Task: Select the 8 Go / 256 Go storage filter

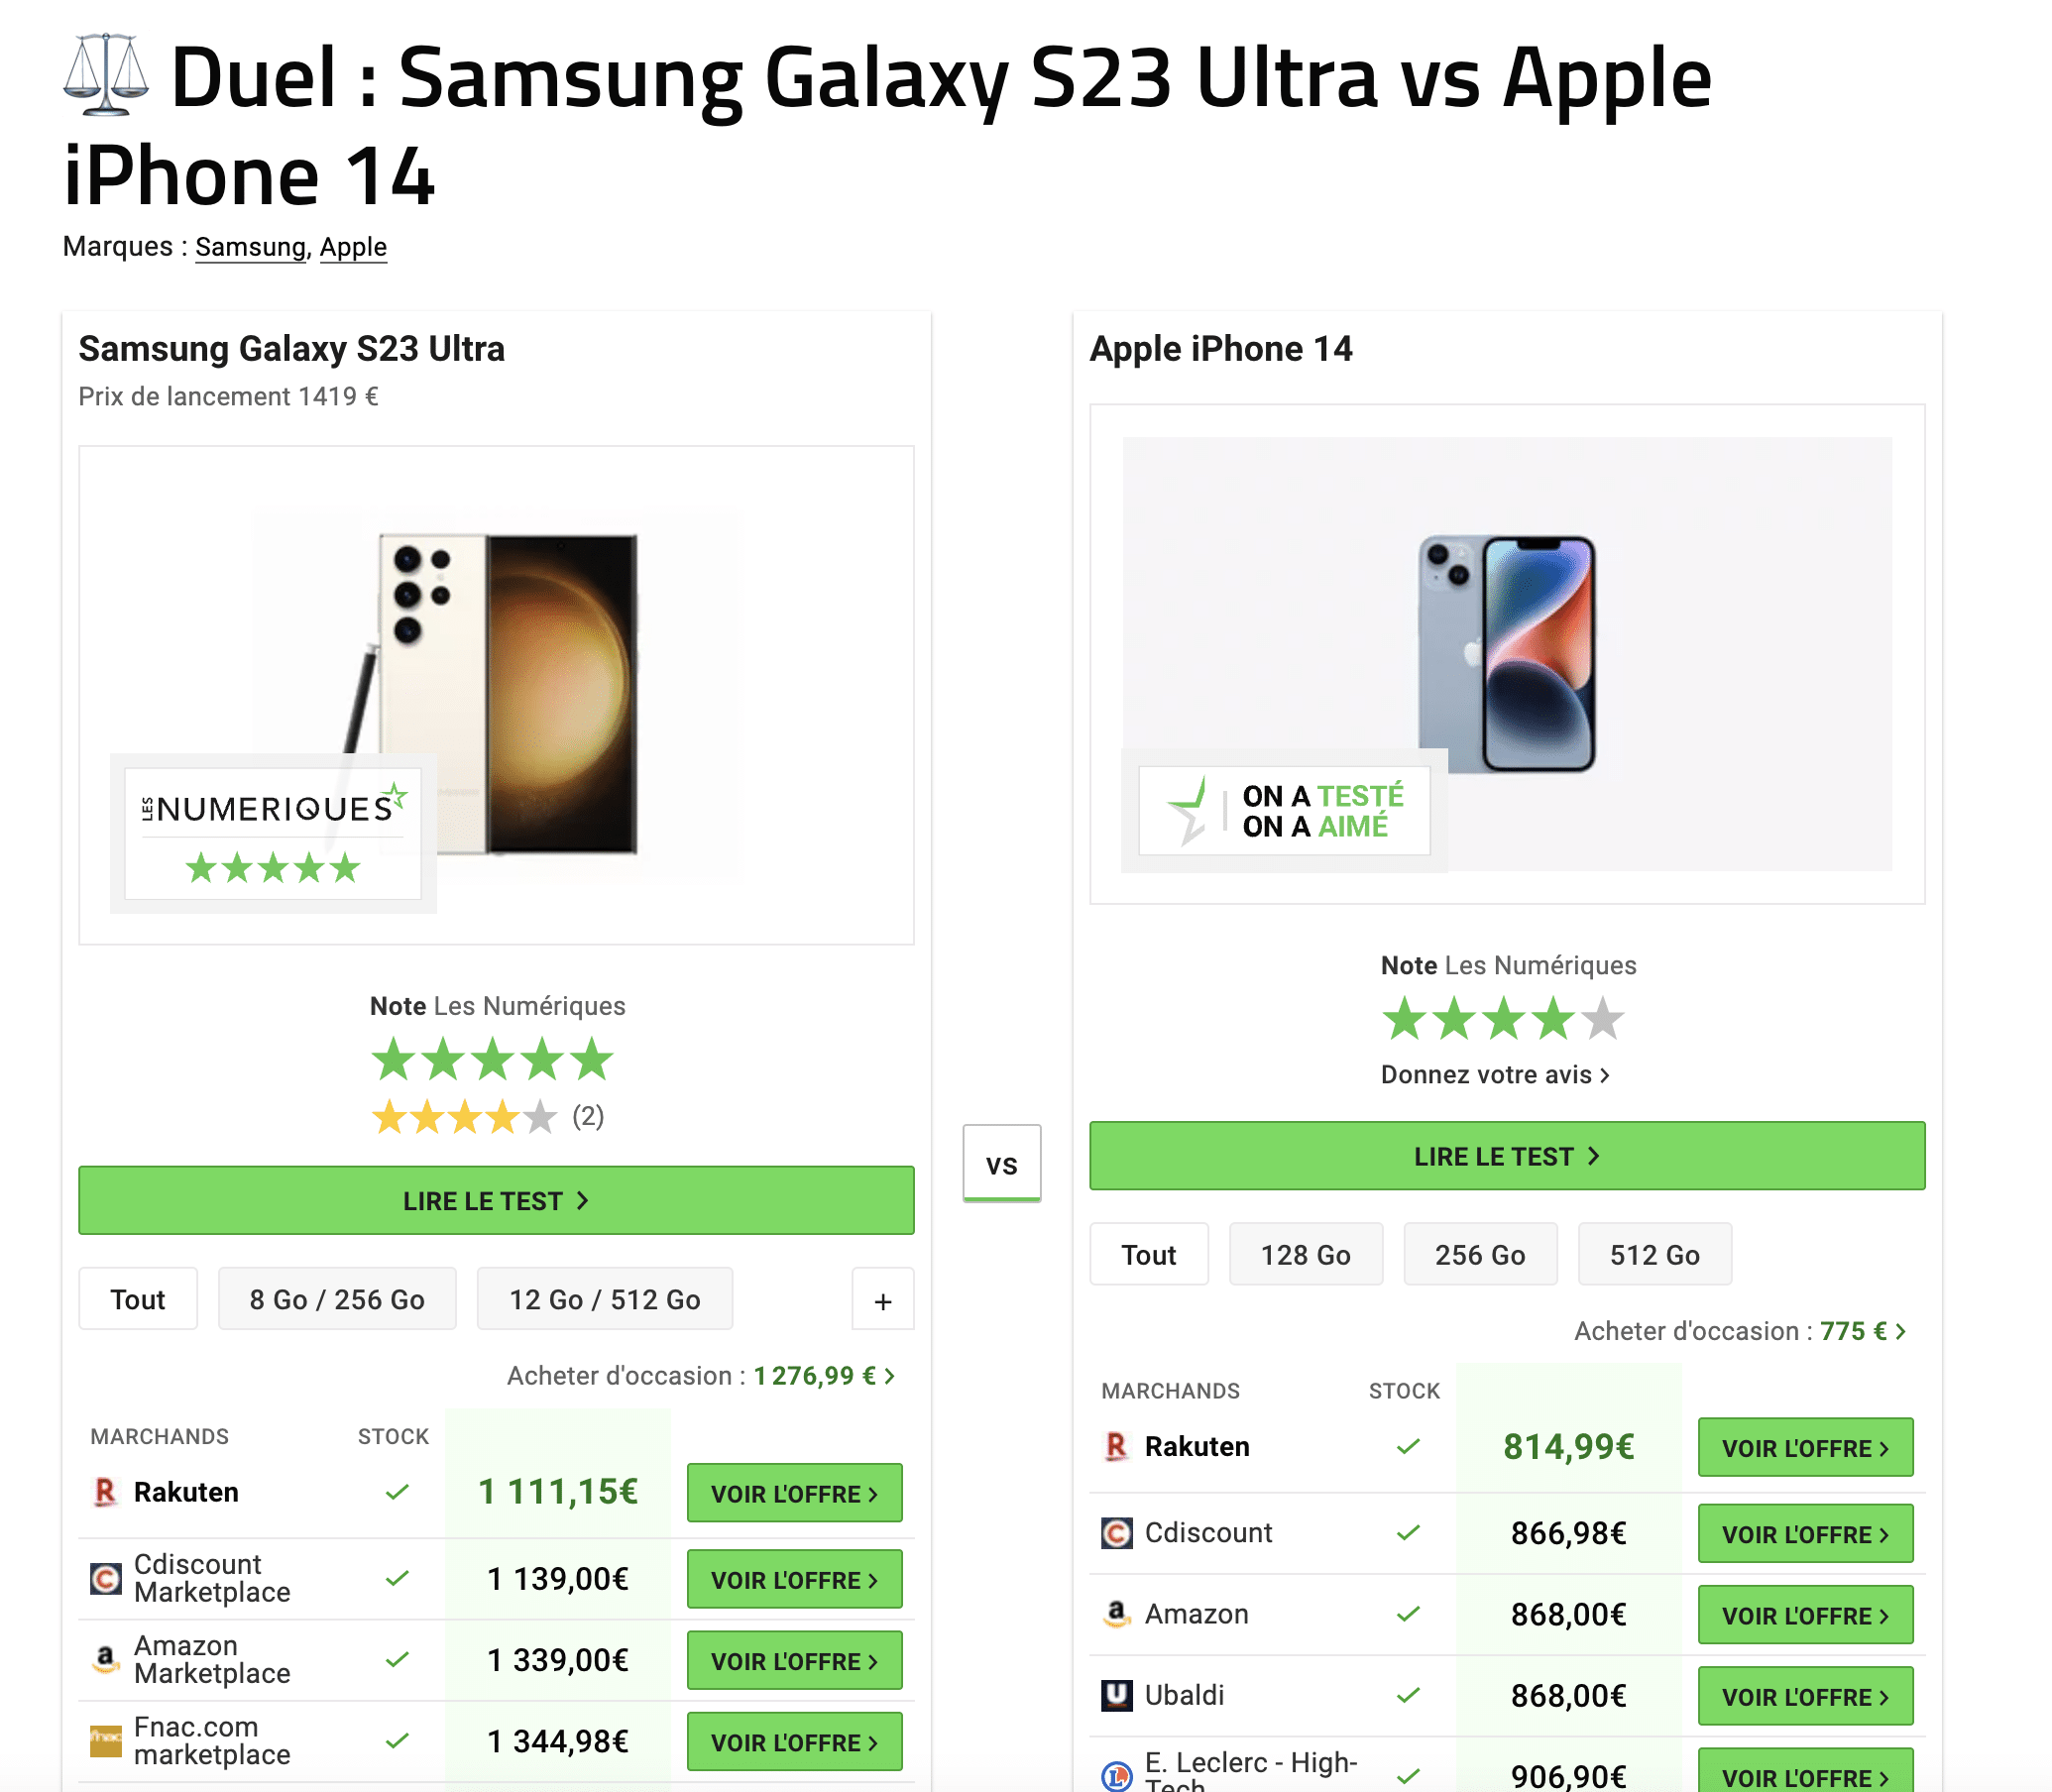Action: [337, 1299]
